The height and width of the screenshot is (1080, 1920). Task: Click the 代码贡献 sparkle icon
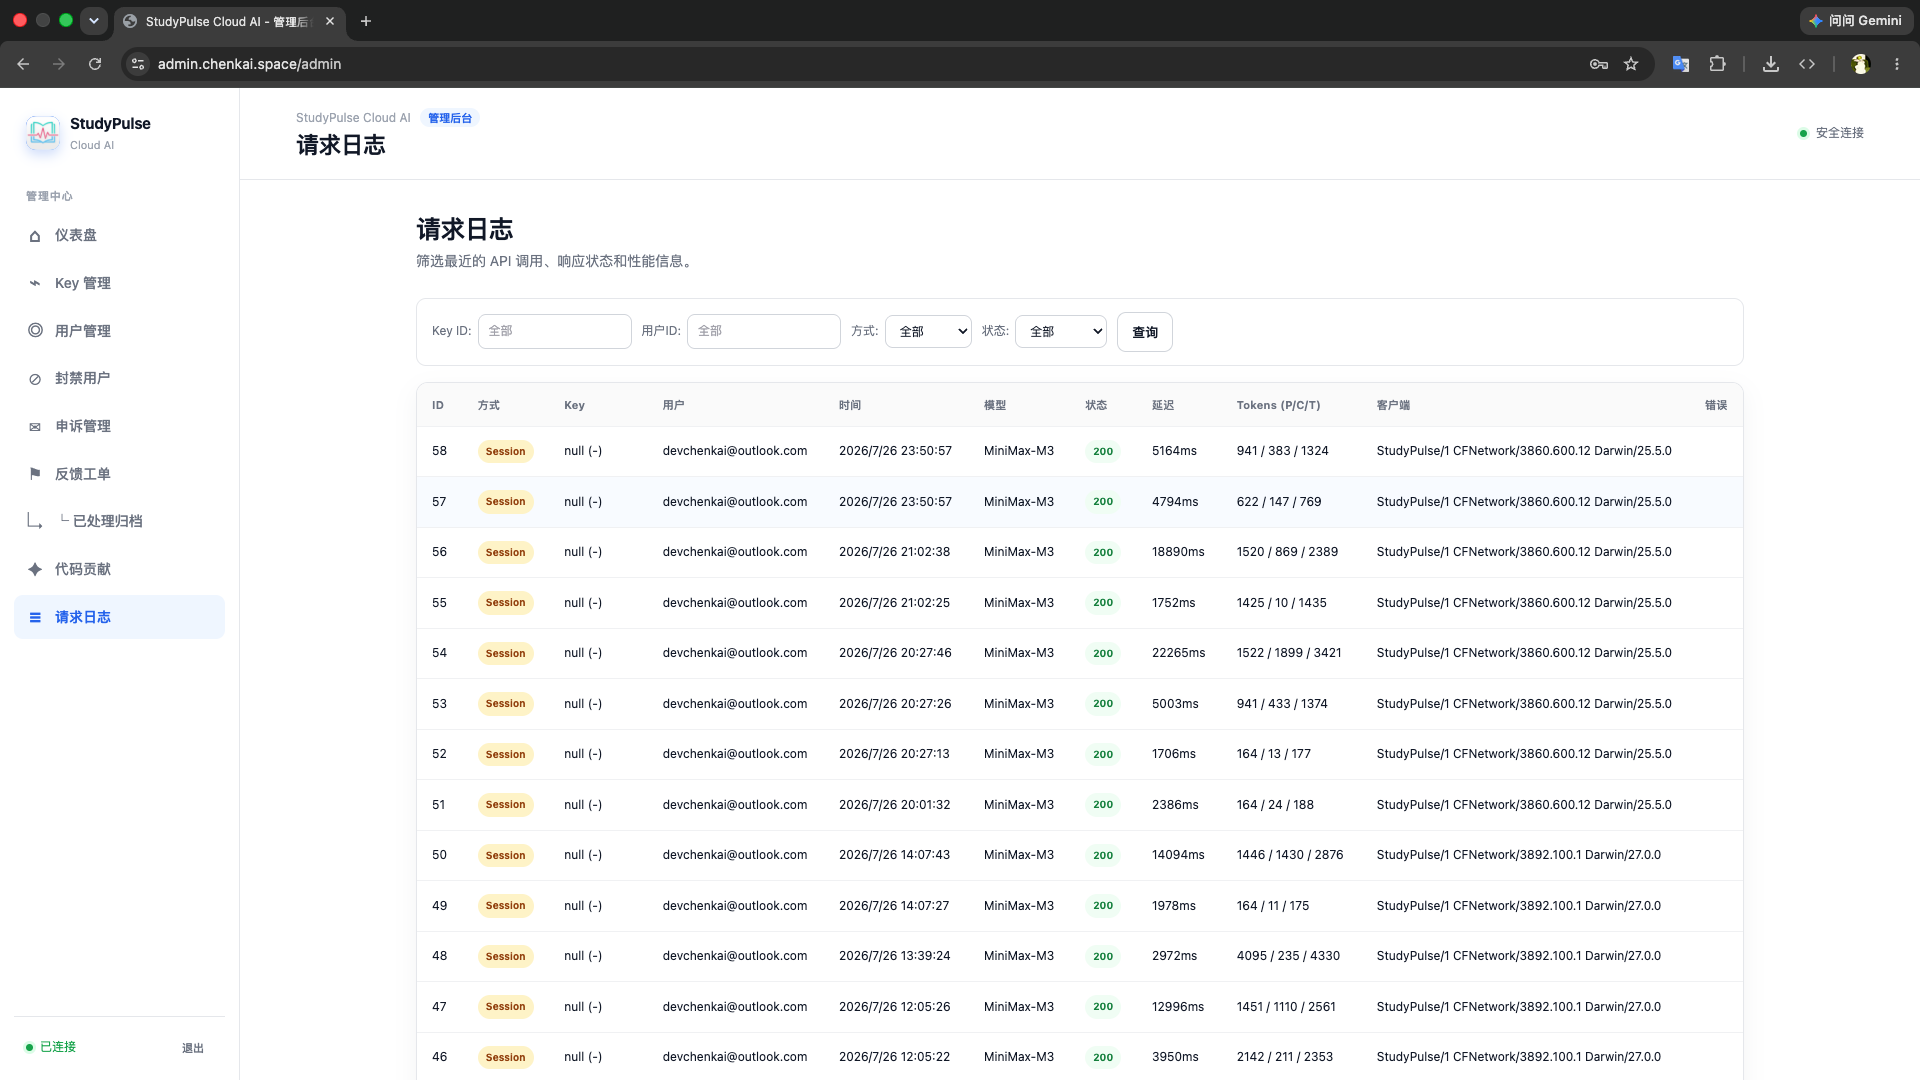click(35, 569)
